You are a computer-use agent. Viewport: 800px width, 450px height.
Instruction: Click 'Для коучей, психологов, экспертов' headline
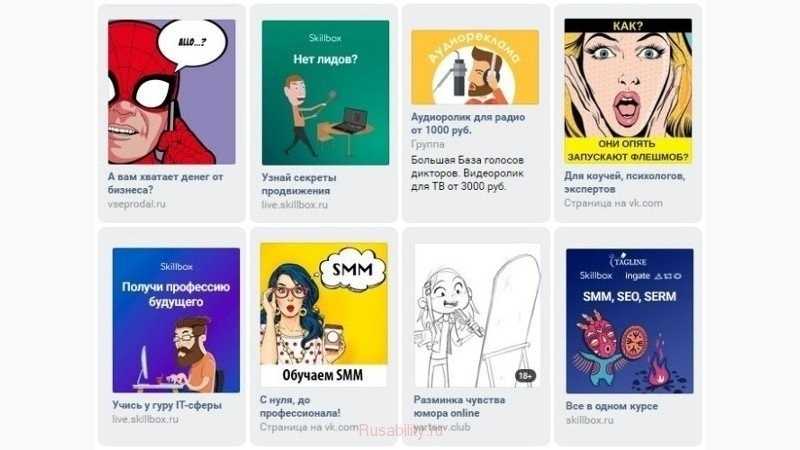624,182
